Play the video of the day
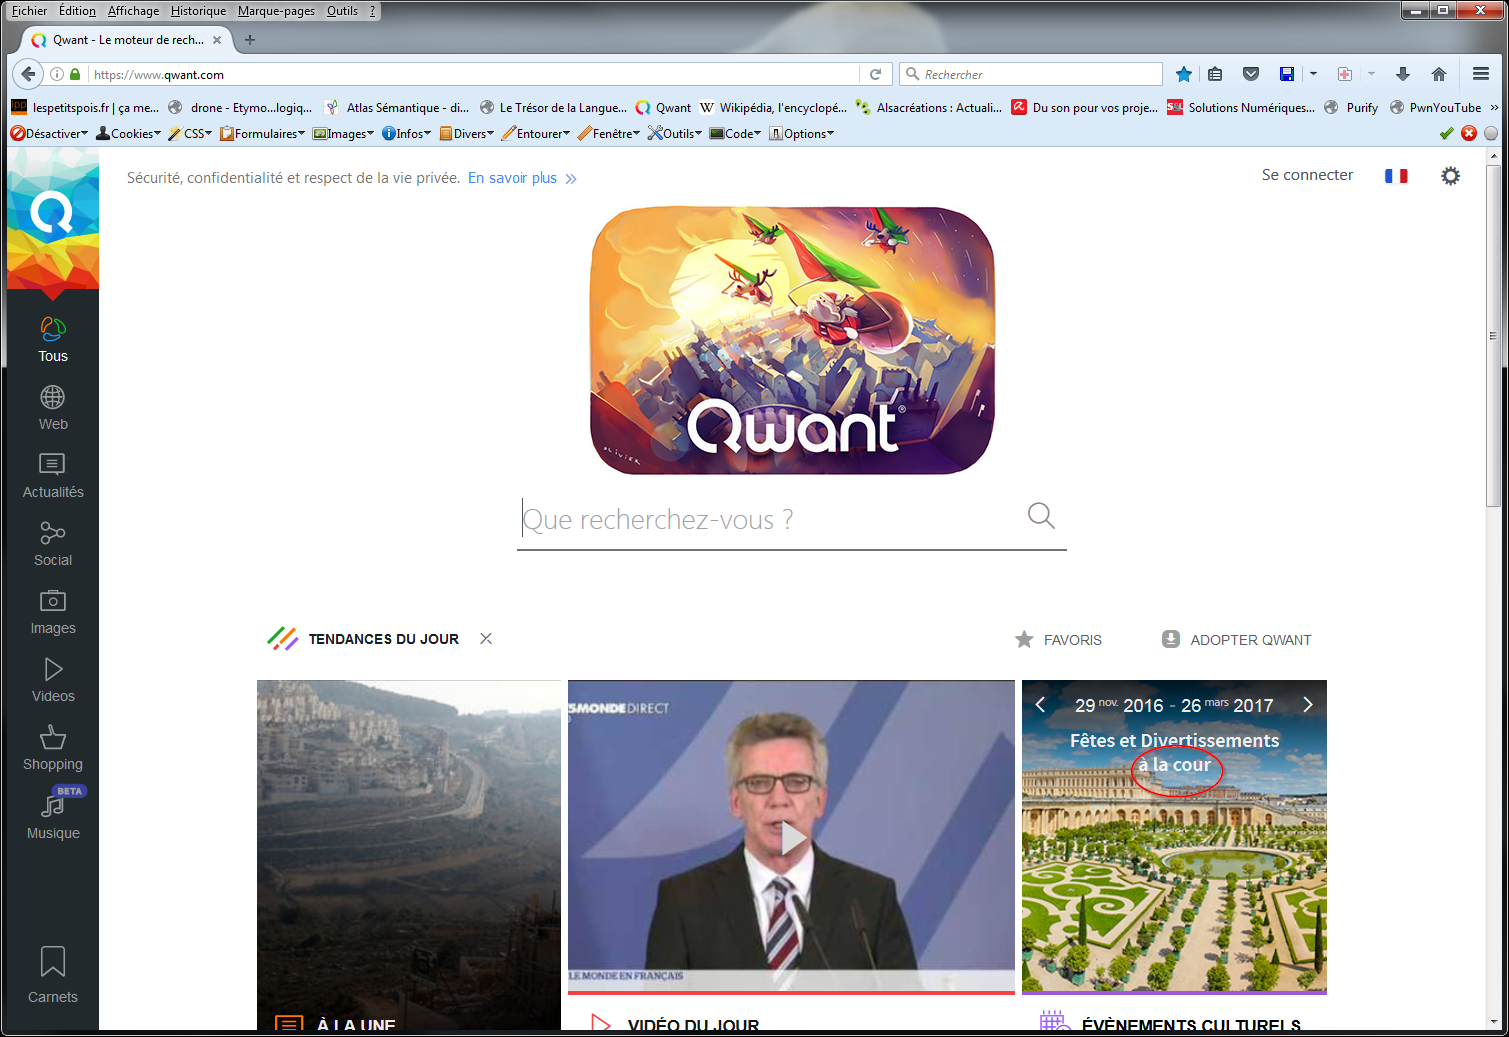This screenshot has height=1037, width=1509. [x=791, y=837]
